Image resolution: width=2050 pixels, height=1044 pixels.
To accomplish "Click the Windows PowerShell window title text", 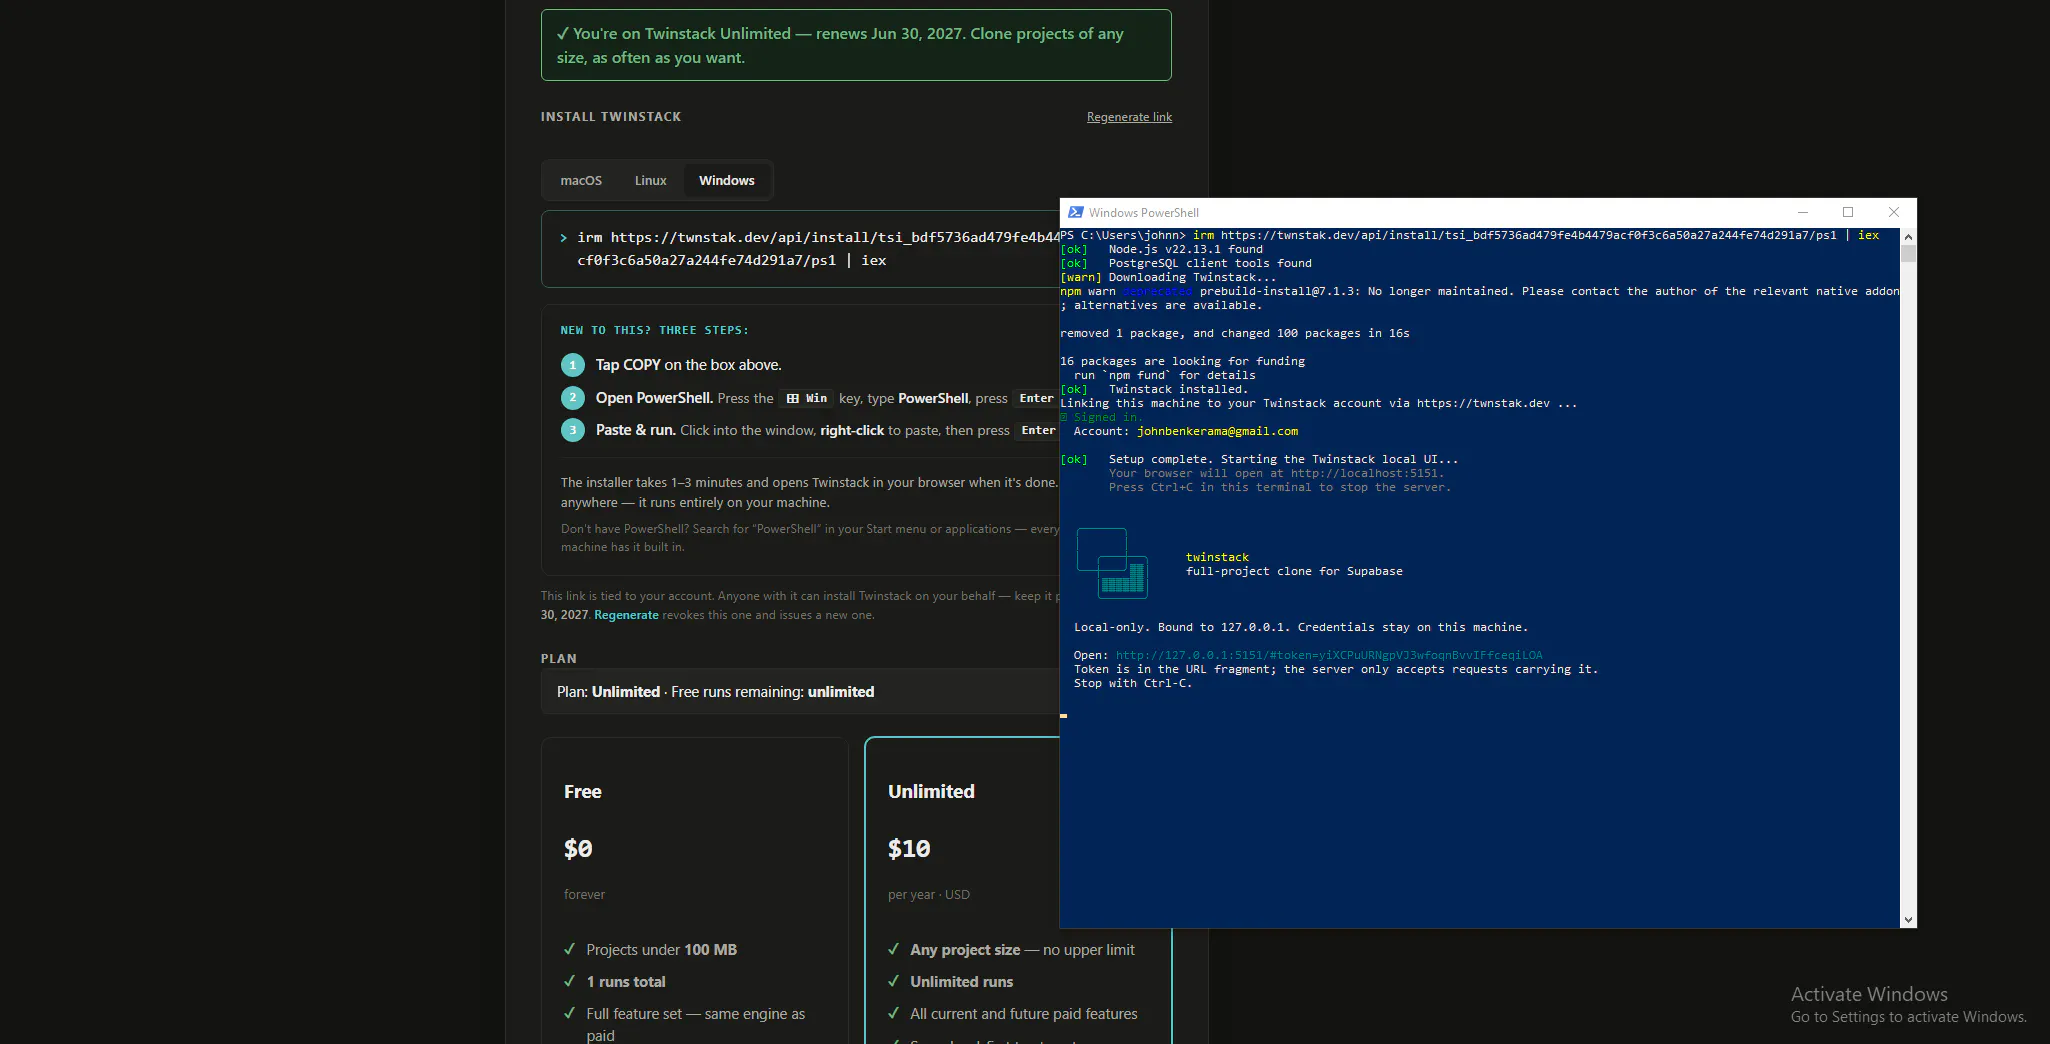I will click(x=1144, y=213).
